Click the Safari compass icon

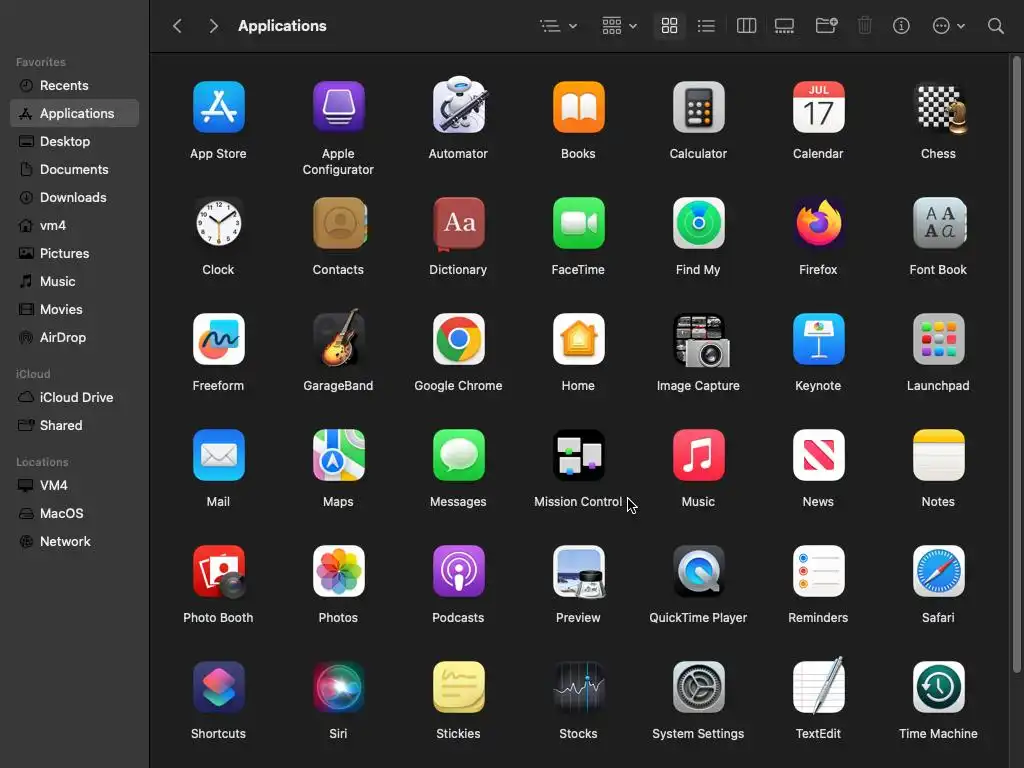[x=938, y=571]
